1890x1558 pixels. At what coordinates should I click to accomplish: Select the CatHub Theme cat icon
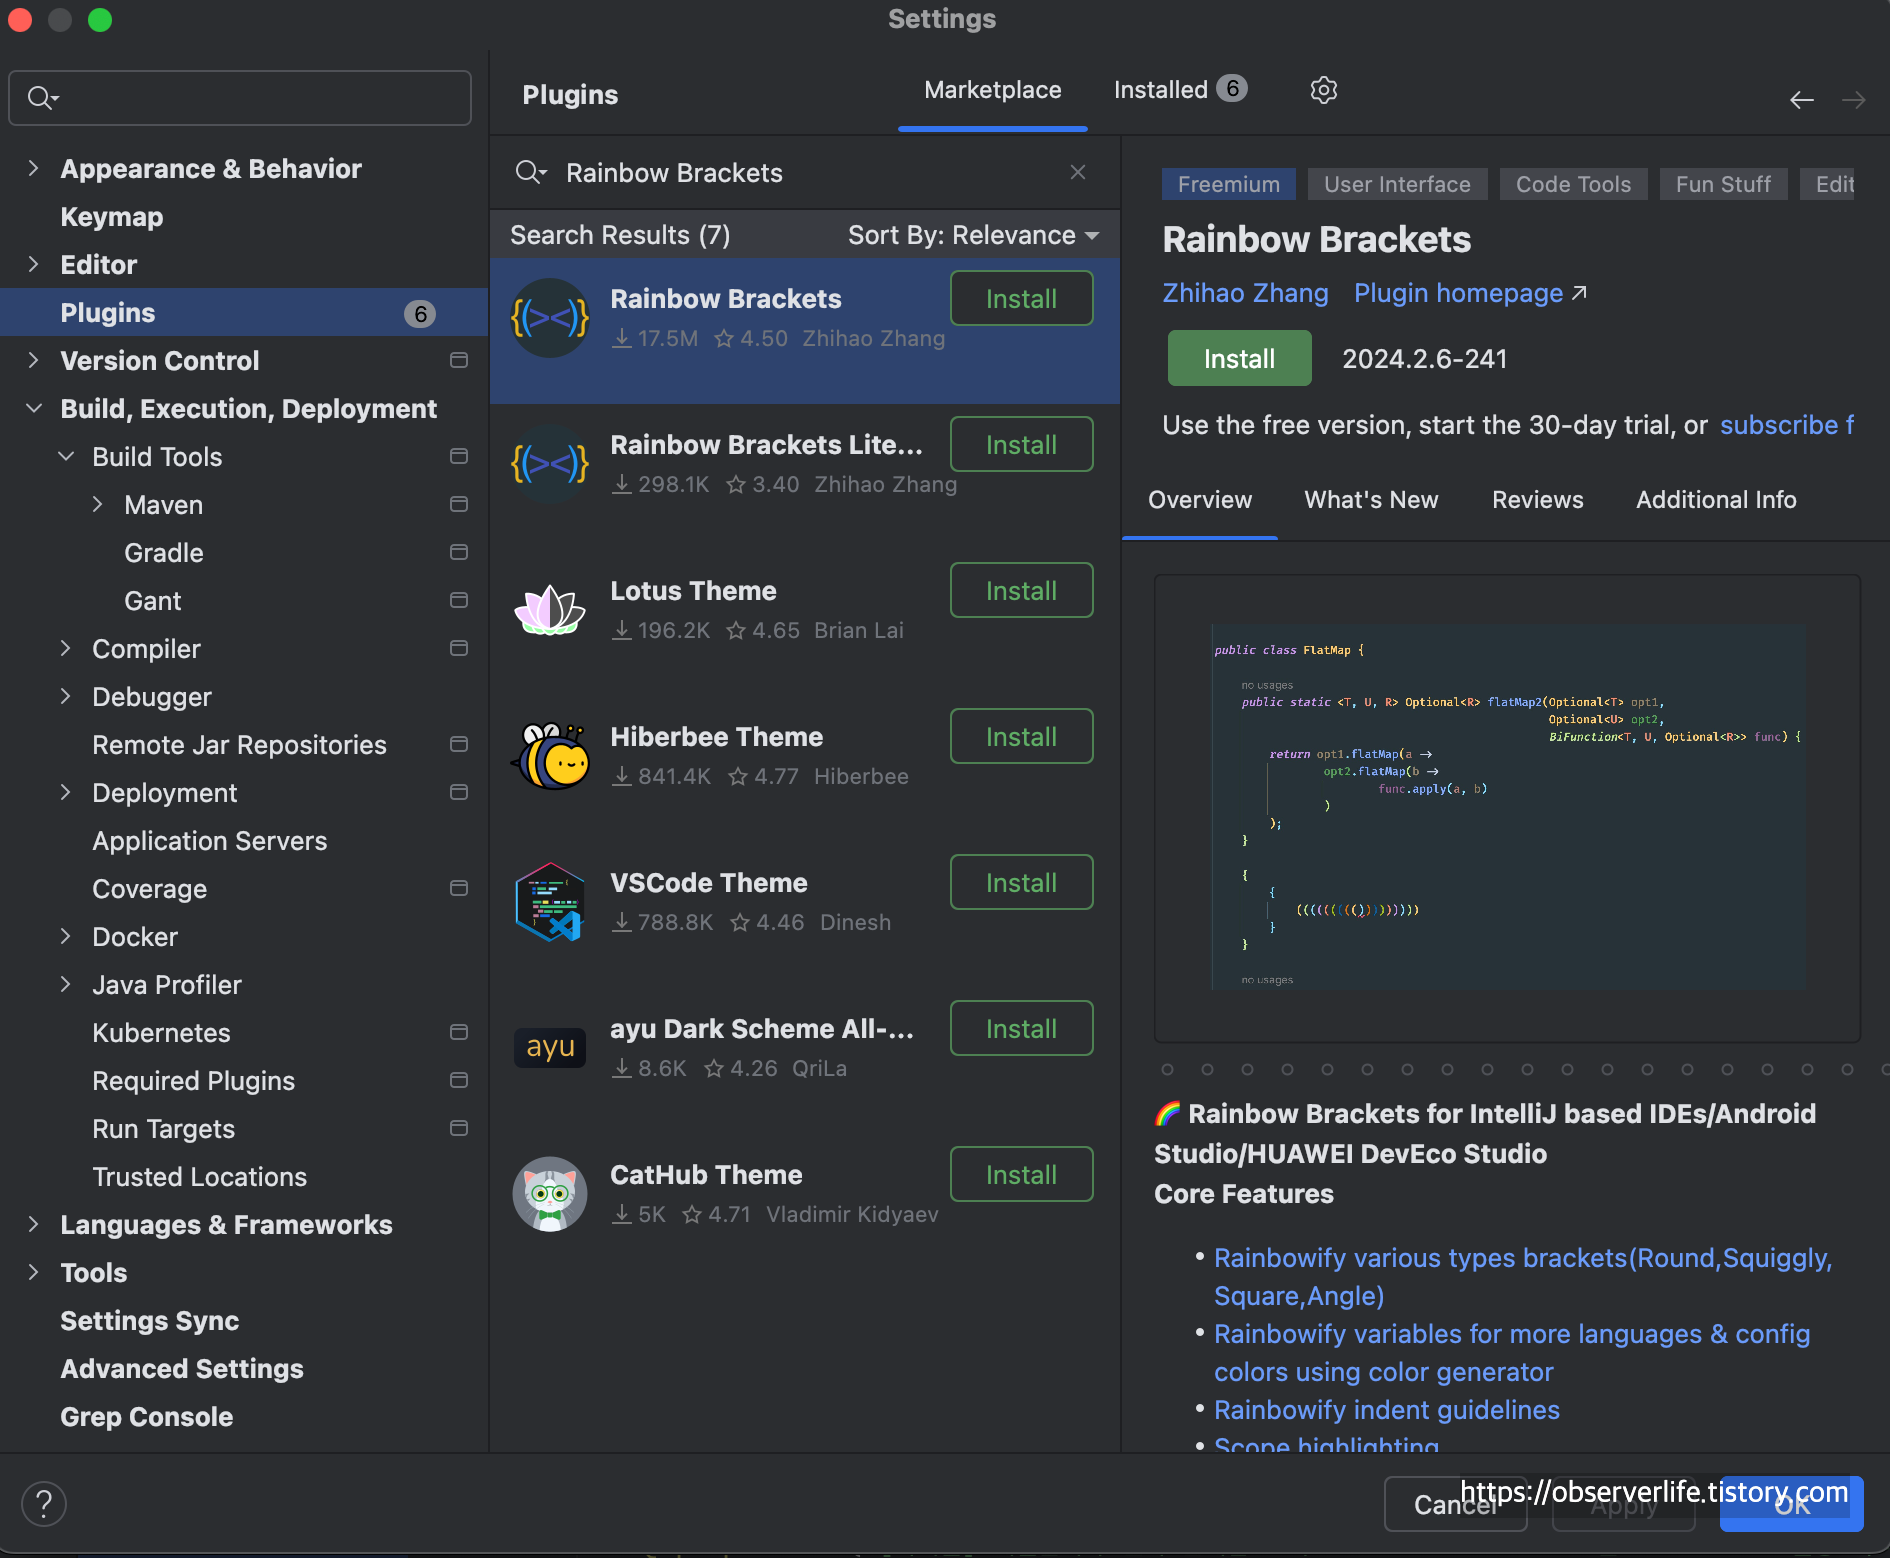[x=550, y=1194]
